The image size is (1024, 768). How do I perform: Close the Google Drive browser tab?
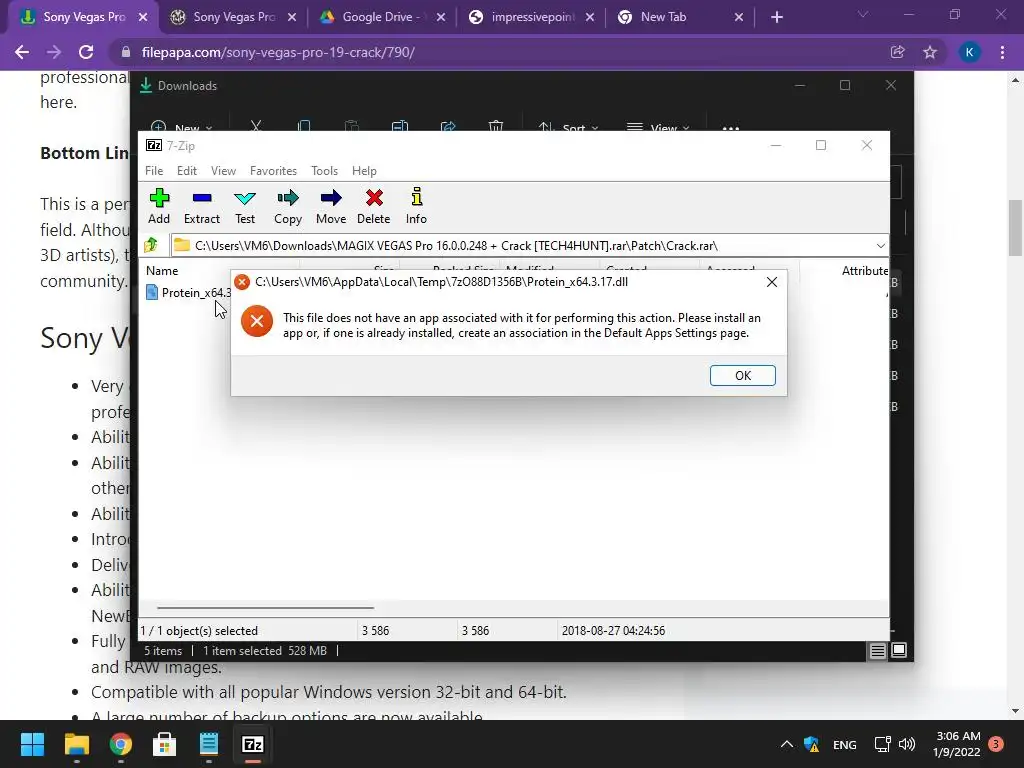point(441,17)
